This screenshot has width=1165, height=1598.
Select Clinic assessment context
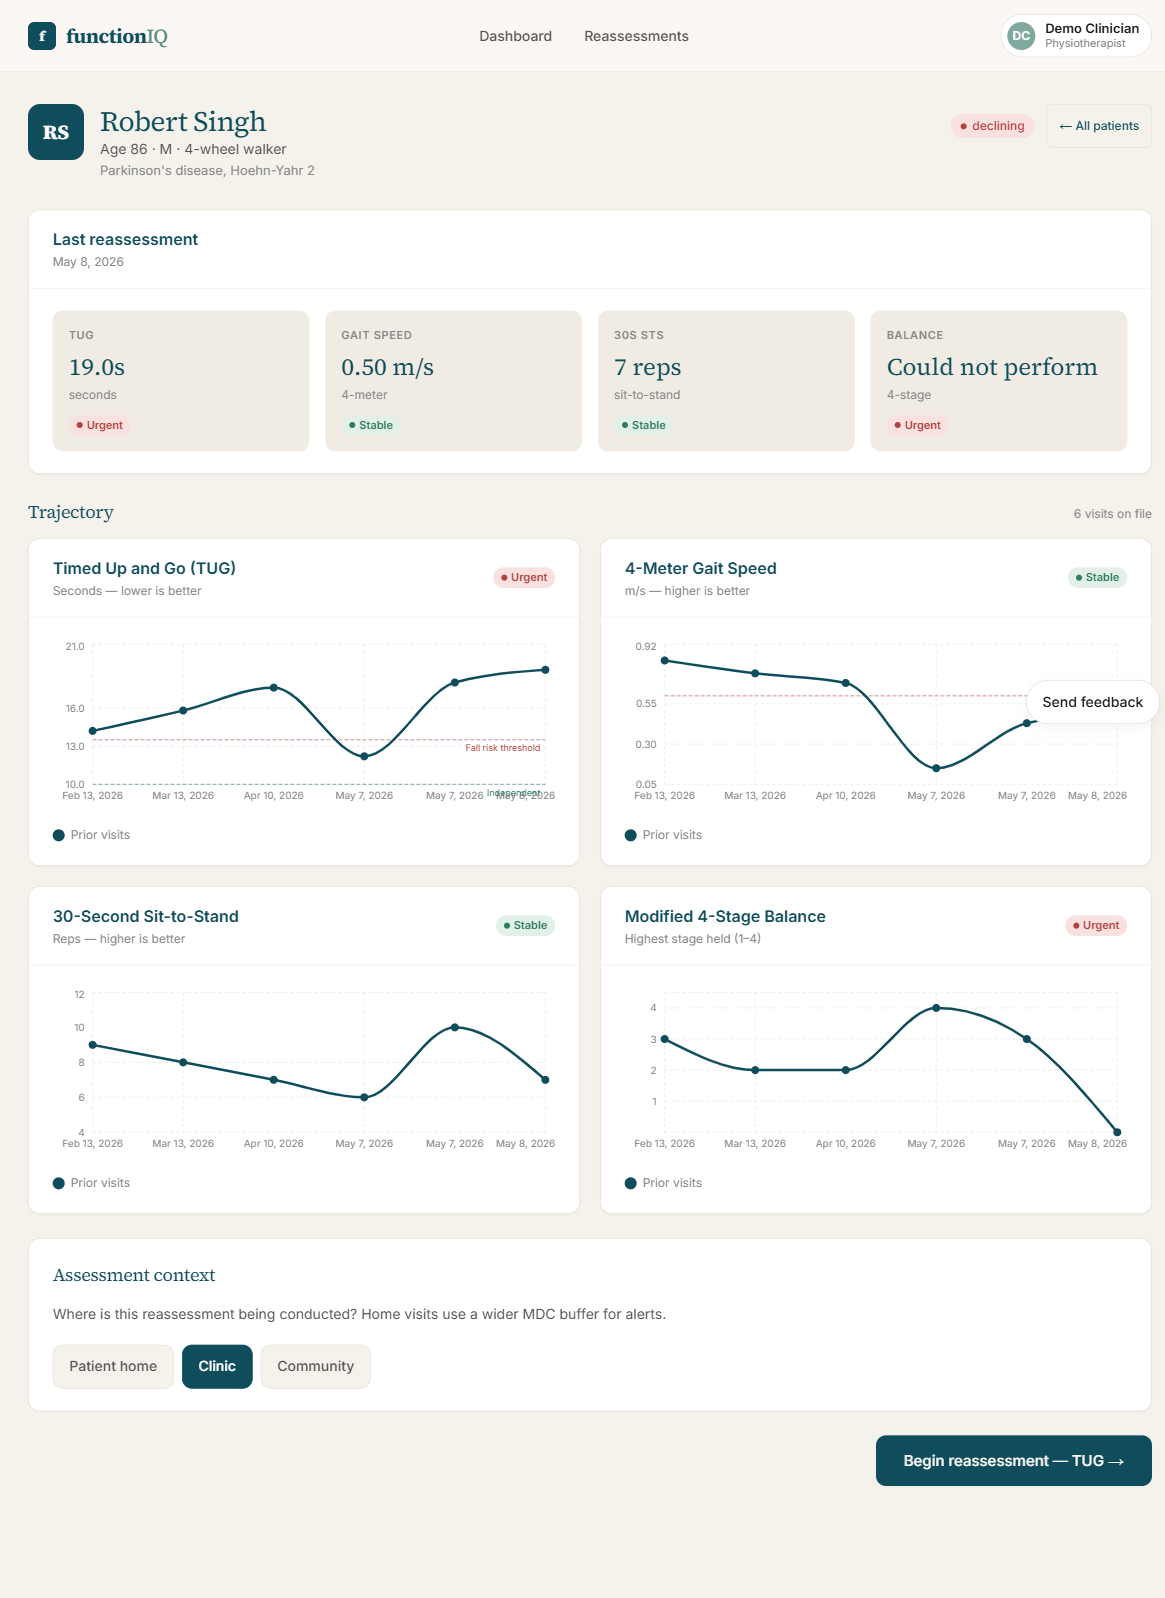tap(217, 1366)
